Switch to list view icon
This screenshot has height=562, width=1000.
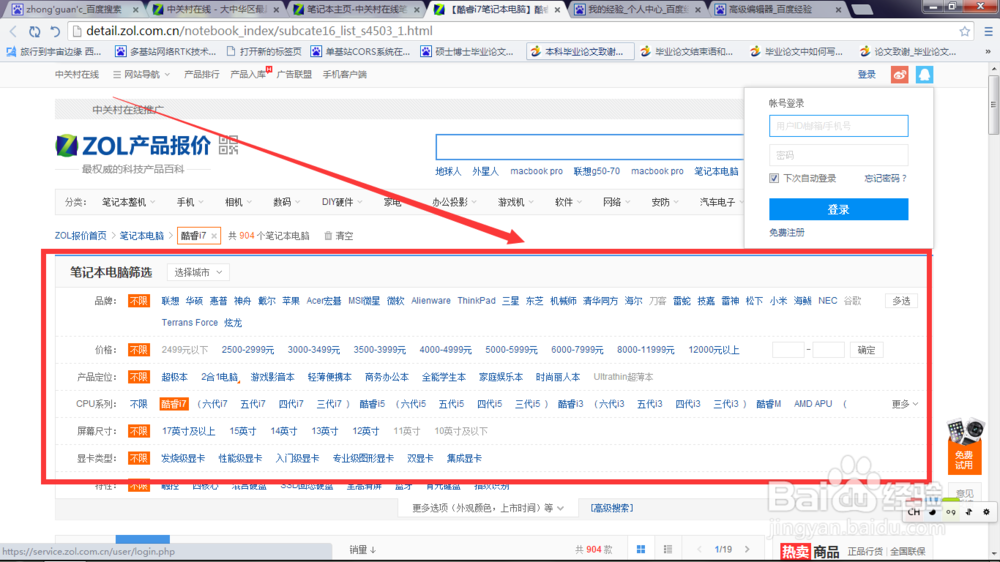coord(668,549)
